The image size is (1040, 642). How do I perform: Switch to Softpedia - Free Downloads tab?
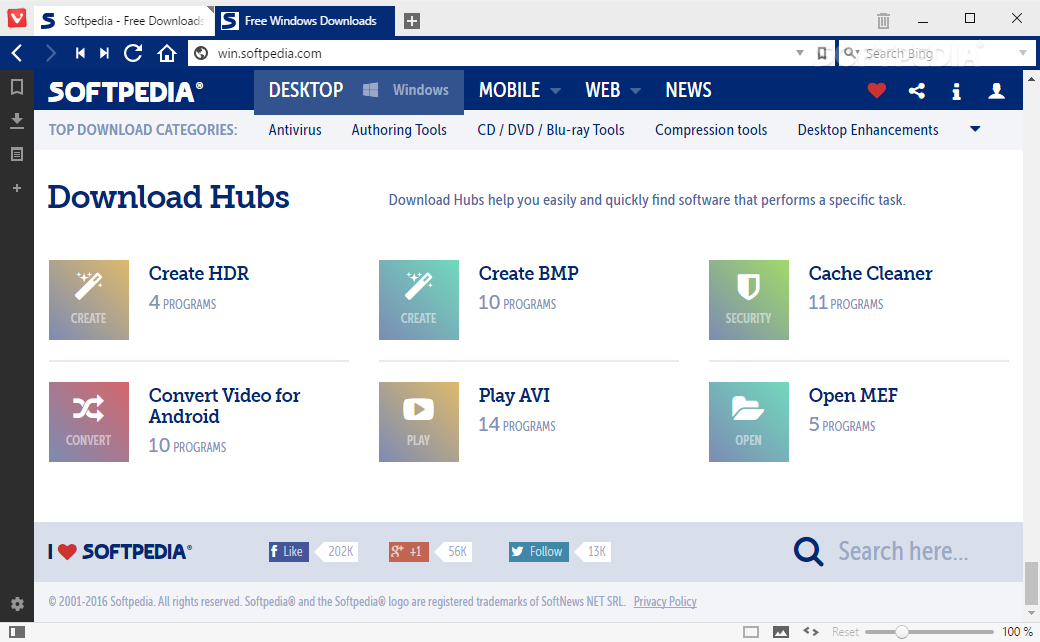pos(123,21)
